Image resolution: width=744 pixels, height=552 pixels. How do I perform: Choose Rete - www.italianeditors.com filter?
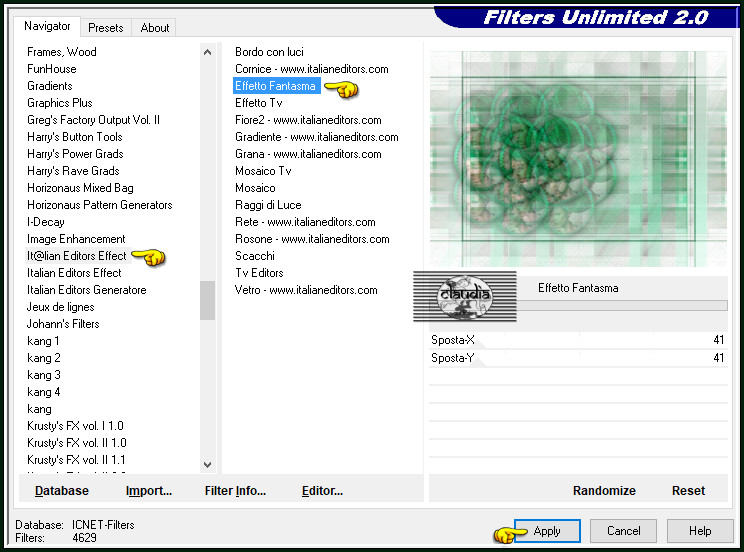click(305, 222)
